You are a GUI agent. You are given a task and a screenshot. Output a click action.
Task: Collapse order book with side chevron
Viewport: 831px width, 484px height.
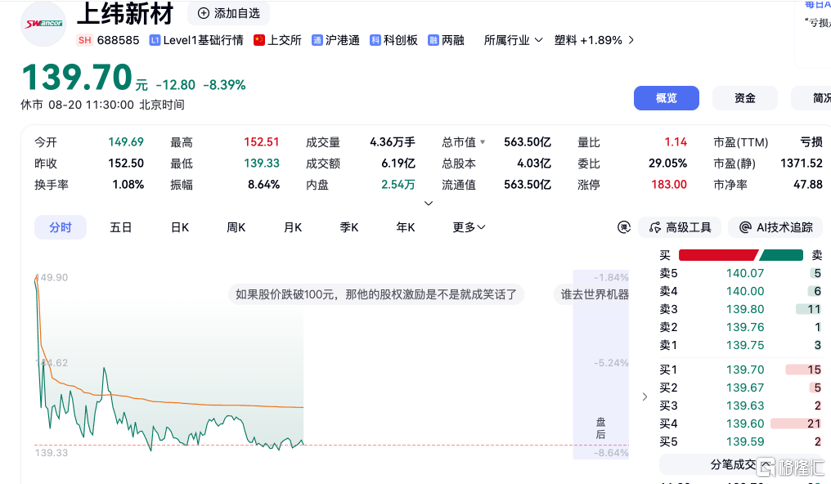point(644,397)
